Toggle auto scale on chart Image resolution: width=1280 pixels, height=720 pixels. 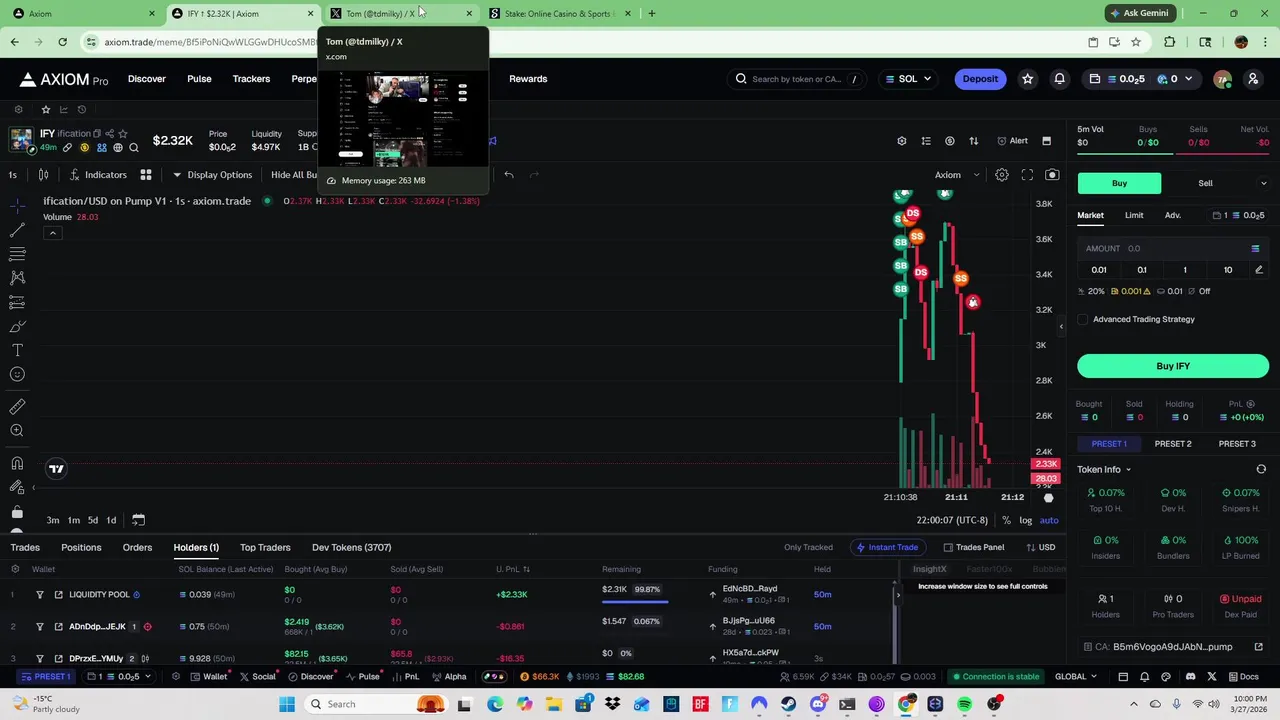[x=1049, y=521]
